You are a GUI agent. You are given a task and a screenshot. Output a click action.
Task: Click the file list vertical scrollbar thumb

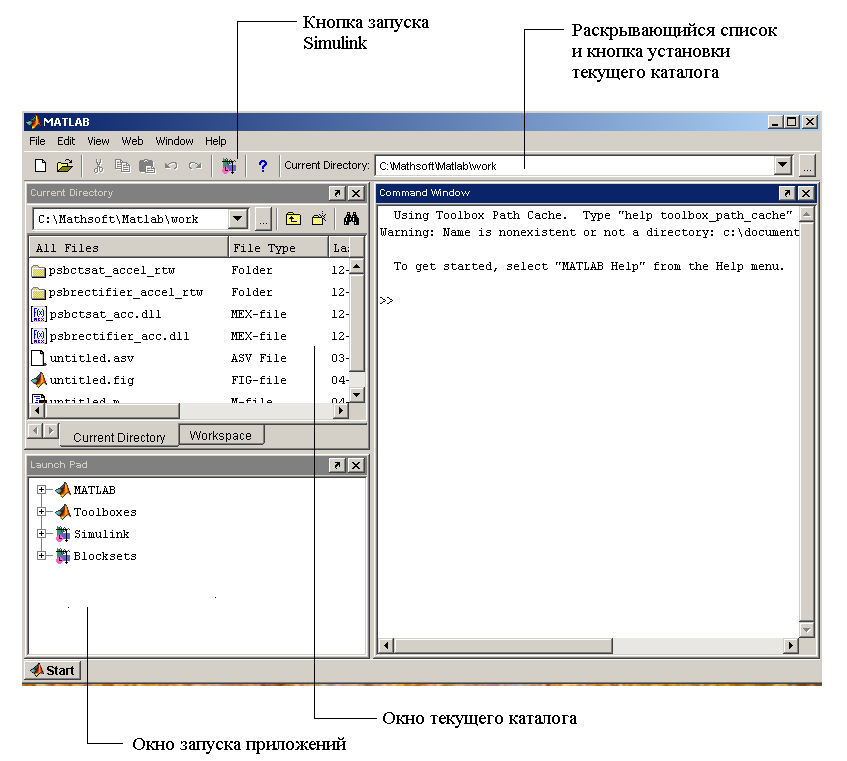[357, 323]
